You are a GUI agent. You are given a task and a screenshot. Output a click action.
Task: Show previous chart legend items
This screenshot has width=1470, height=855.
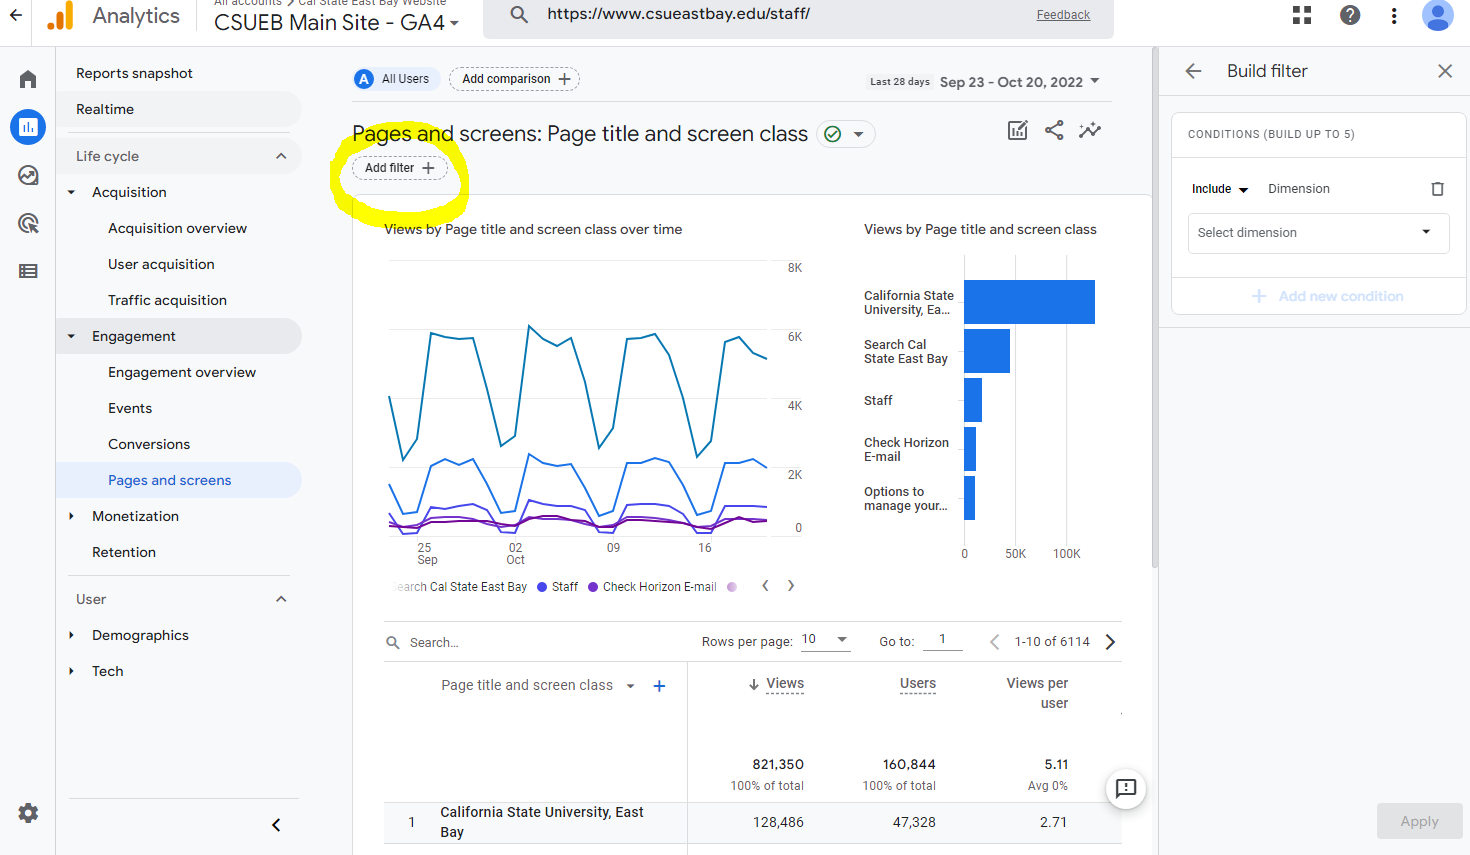(x=765, y=586)
